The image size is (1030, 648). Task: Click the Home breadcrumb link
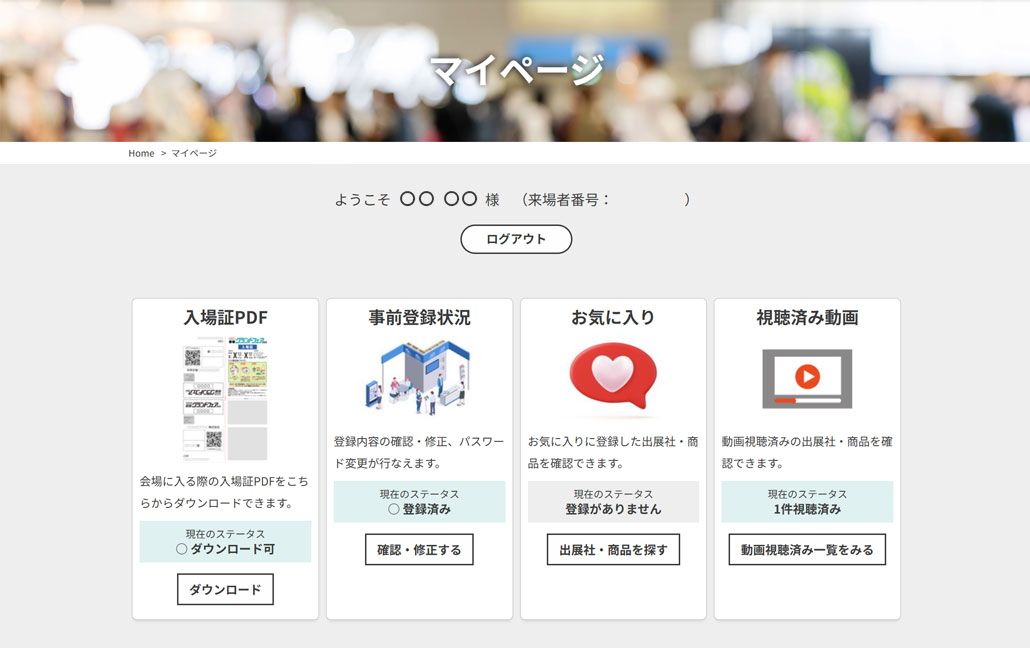(141, 153)
